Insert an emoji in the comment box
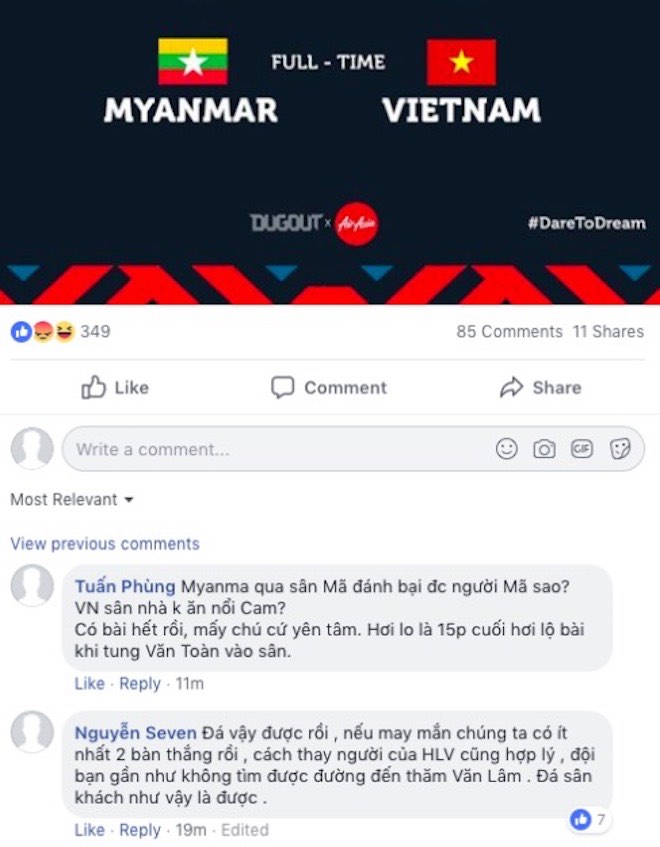The height and width of the screenshot is (847, 660). click(x=507, y=449)
